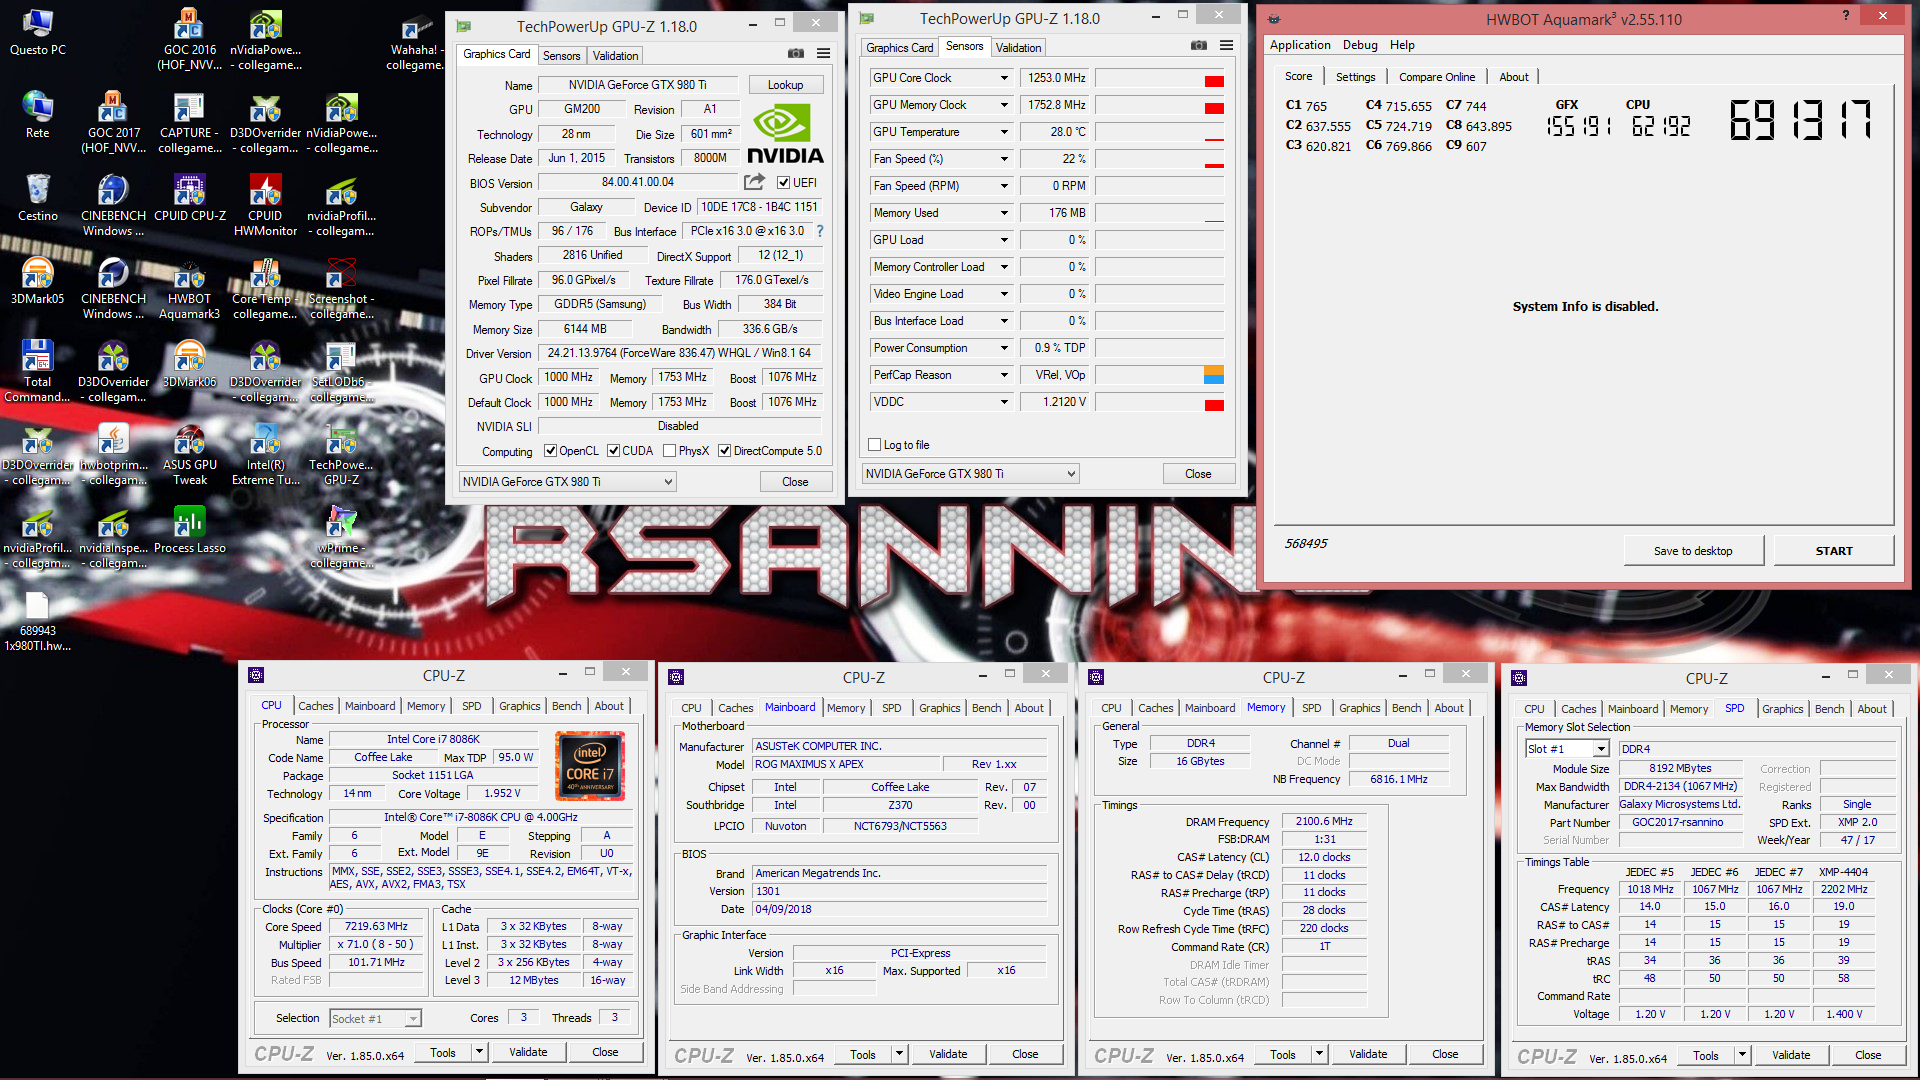The height and width of the screenshot is (1080, 1920).
Task: Switch to Validation tab in GPU-Z Graphics Card
Action: [615, 56]
